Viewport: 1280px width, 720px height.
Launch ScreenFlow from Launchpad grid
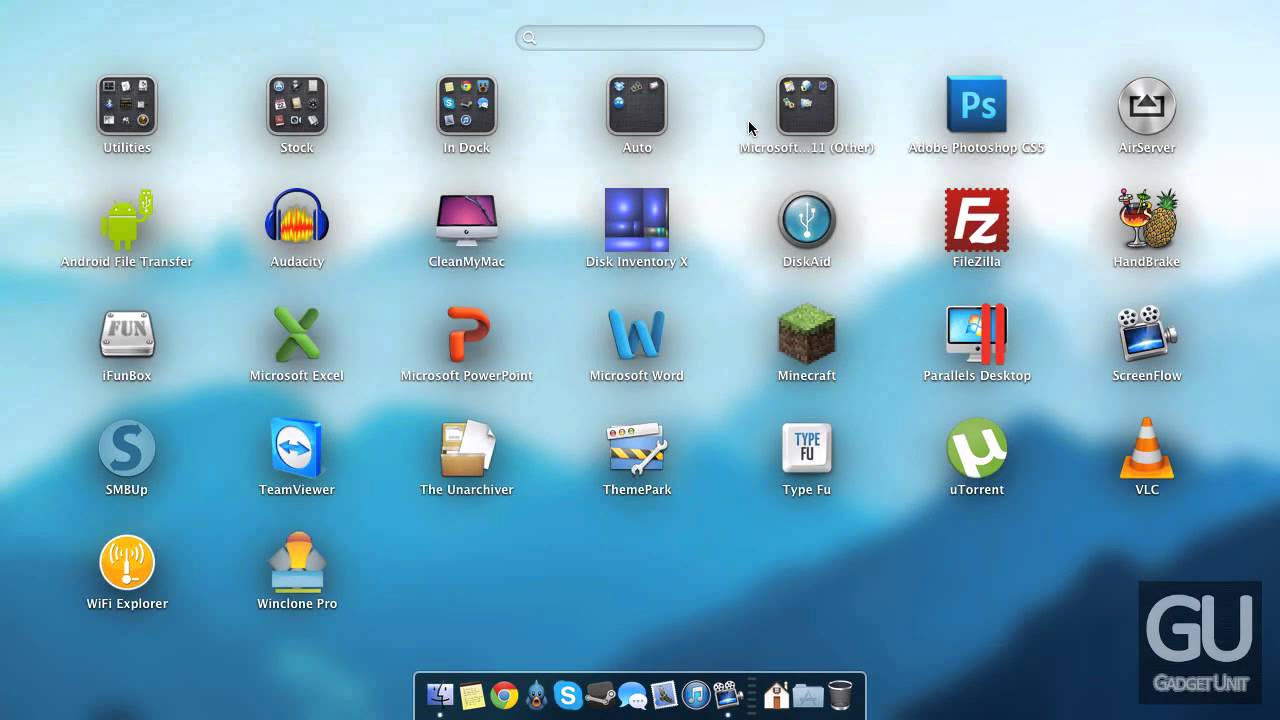click(x=1147, y=333)
